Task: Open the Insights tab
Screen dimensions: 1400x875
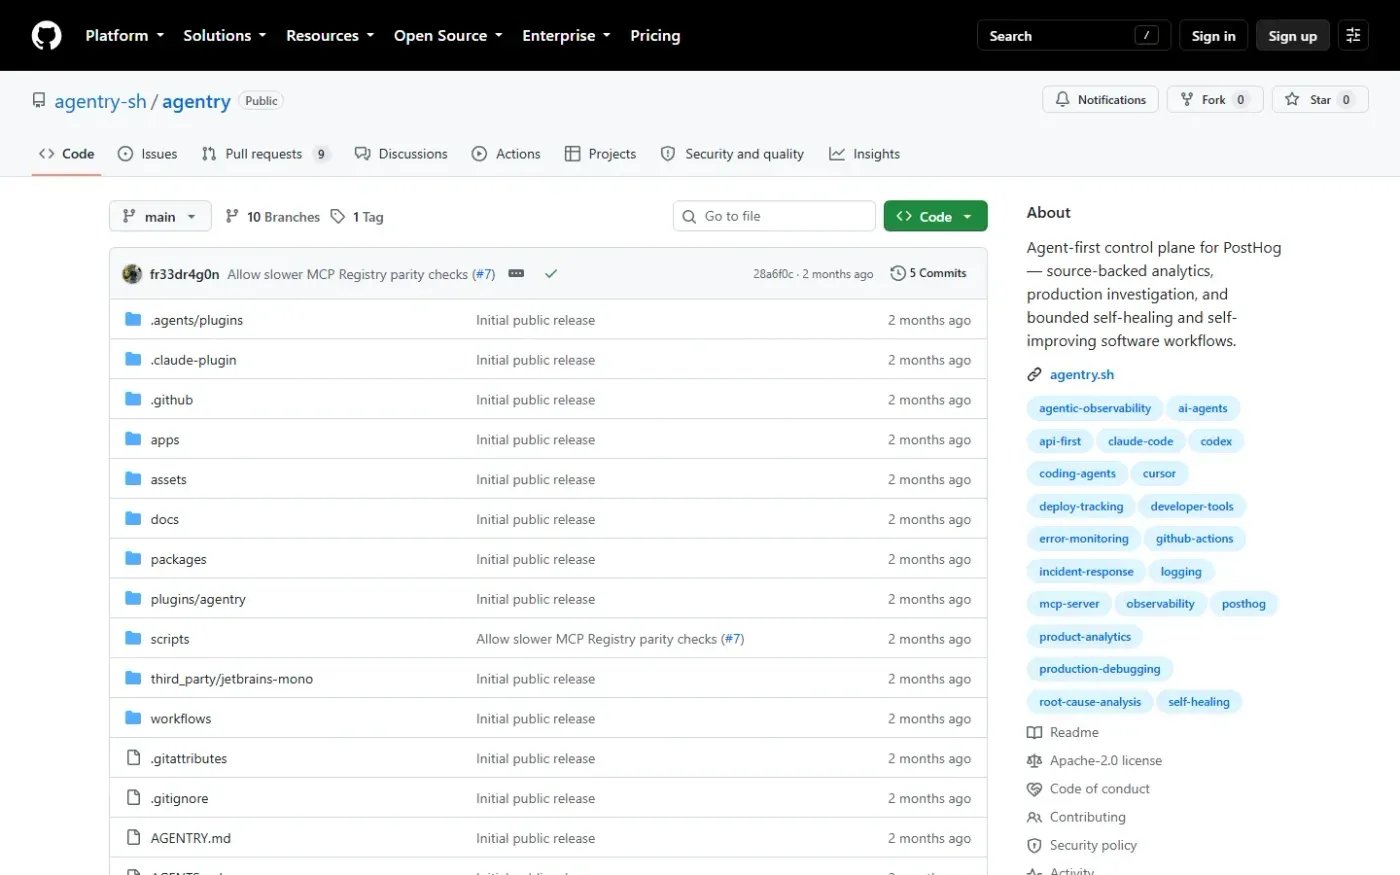Action: click(x=865, y=154)
